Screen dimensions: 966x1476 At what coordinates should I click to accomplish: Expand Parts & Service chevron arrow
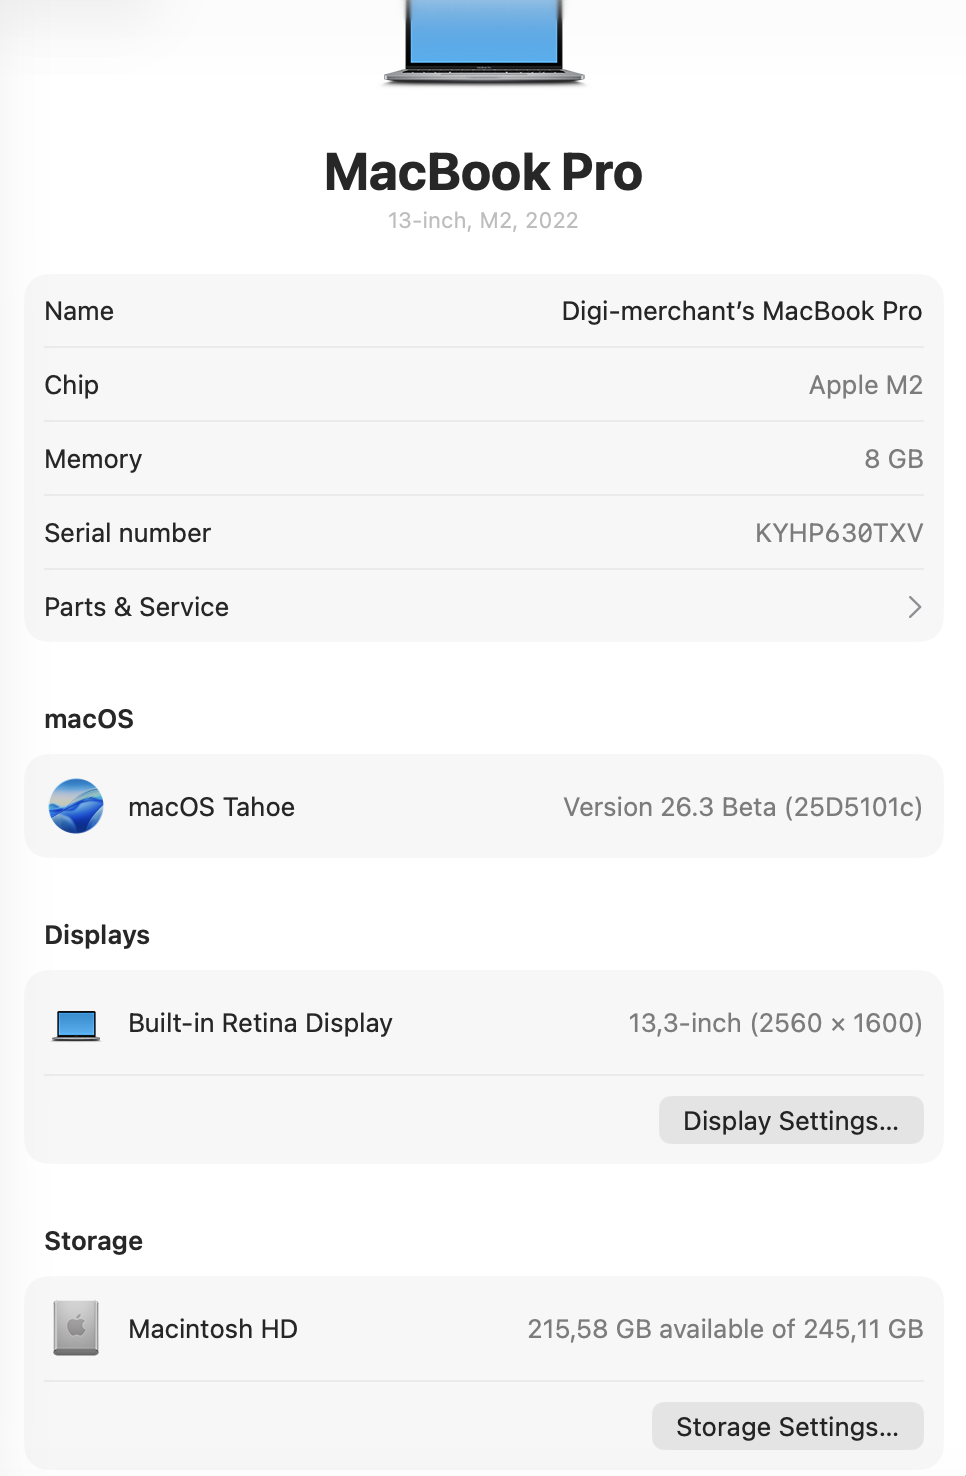point(914,607)
